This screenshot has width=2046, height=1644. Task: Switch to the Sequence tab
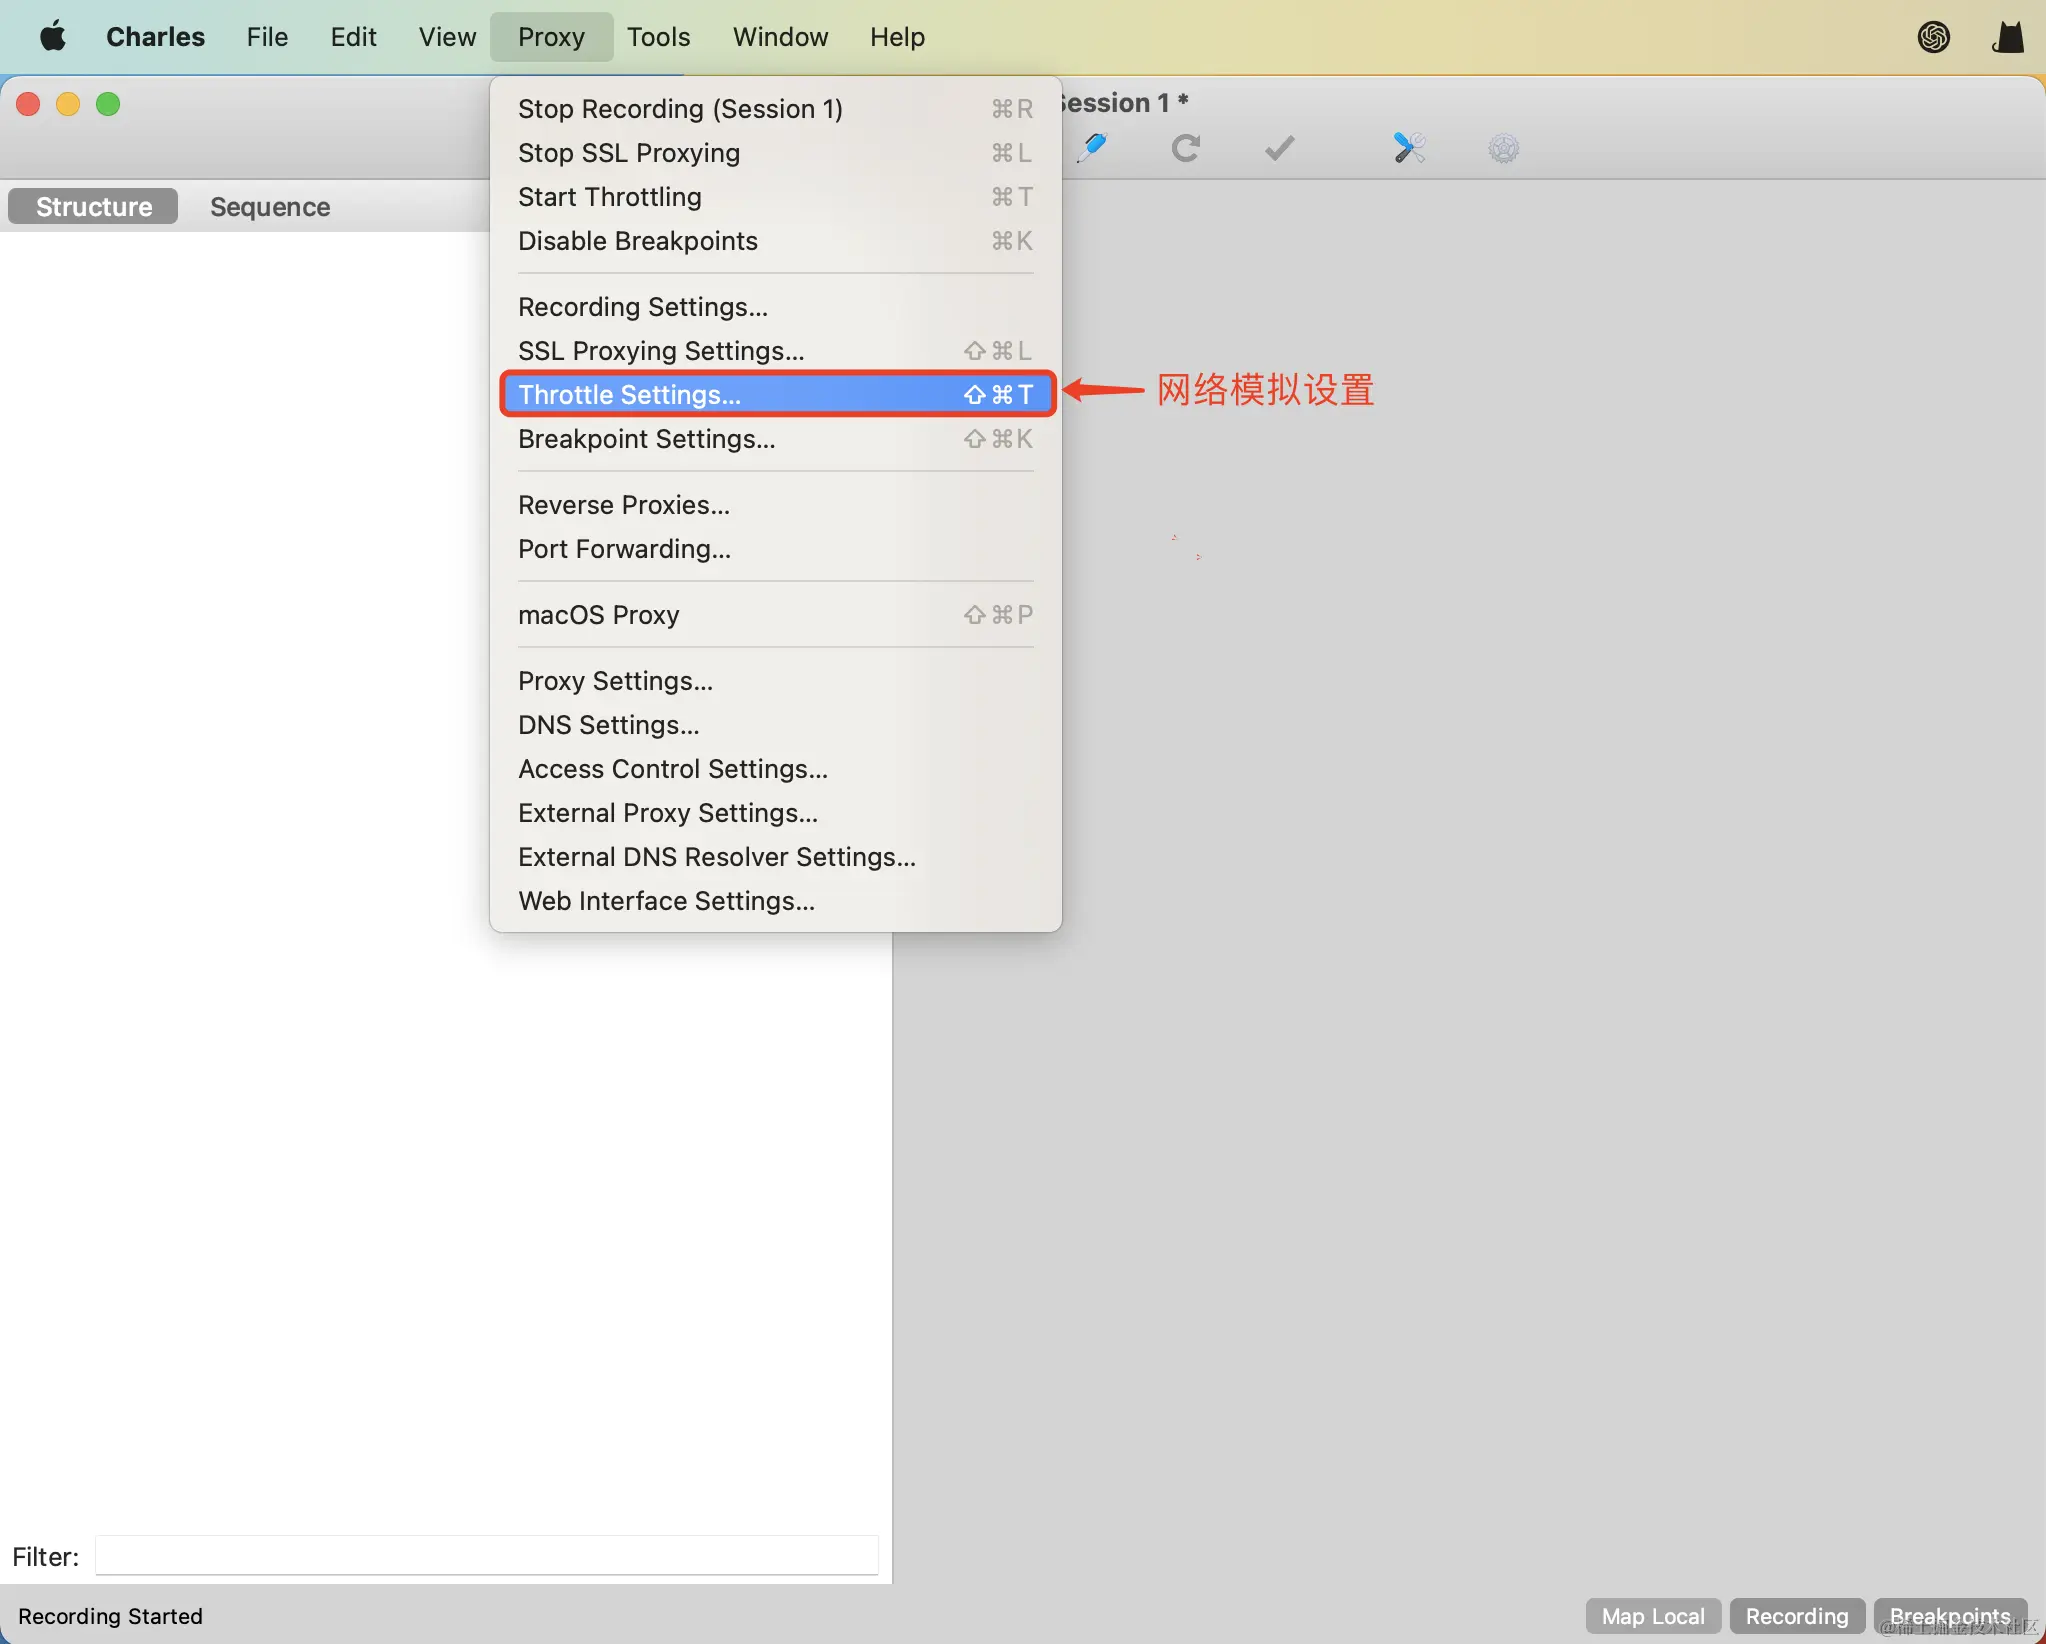pyautogui.click(x=270, y=207)
